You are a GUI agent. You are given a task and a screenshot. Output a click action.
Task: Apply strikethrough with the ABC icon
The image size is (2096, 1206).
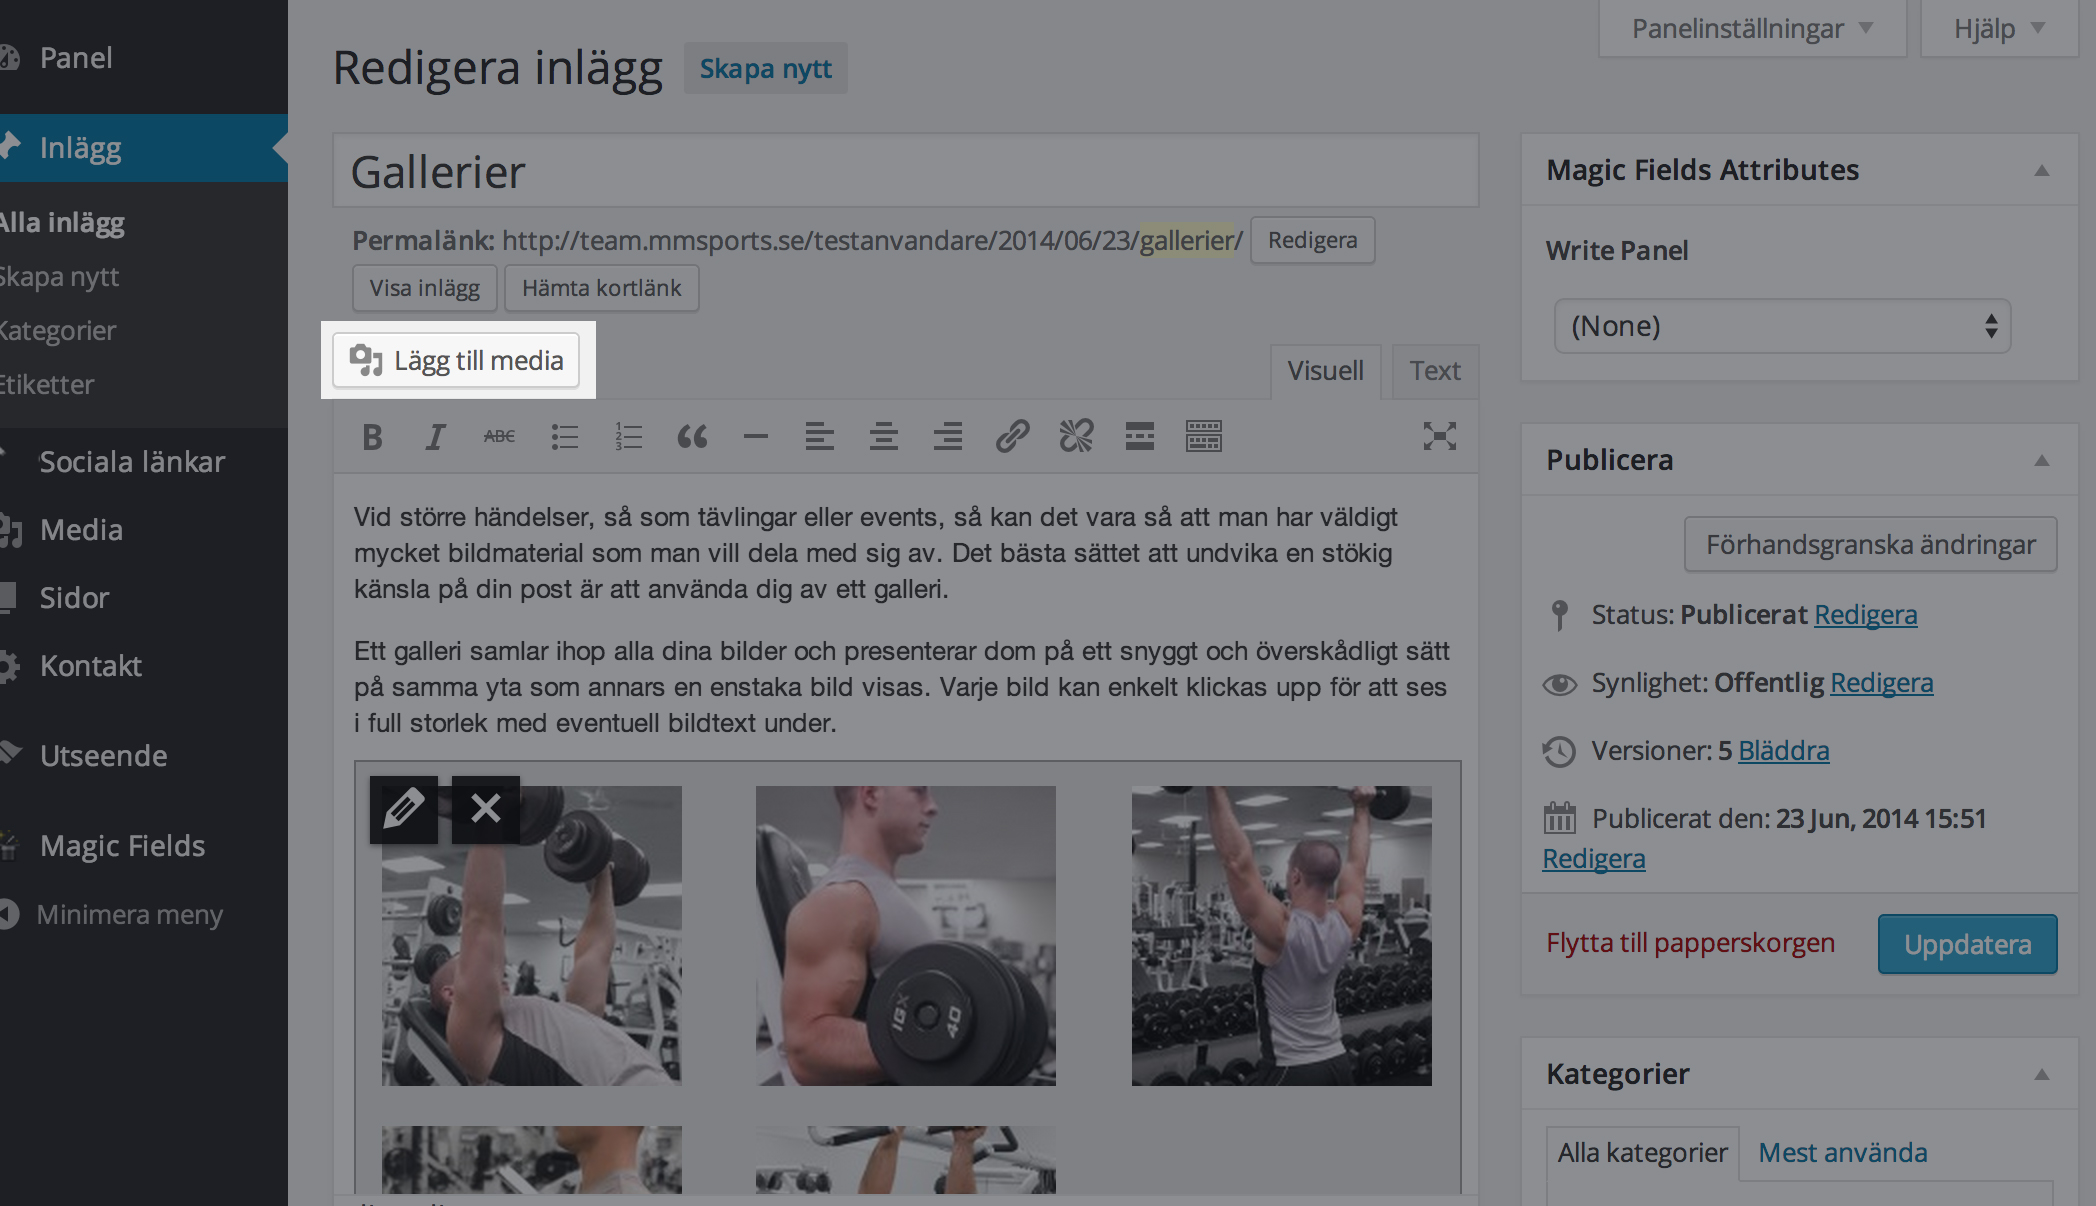coord(499,437)
